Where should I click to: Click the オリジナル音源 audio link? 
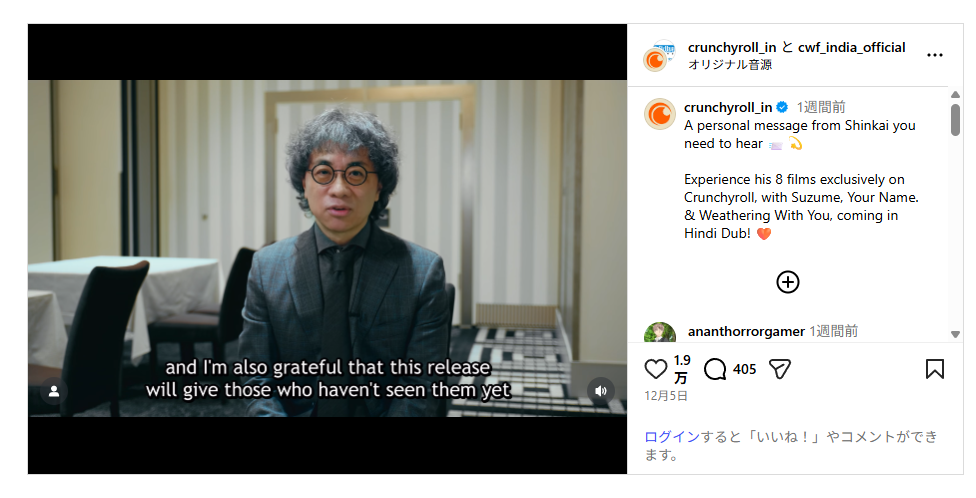(x=730, y=65)
